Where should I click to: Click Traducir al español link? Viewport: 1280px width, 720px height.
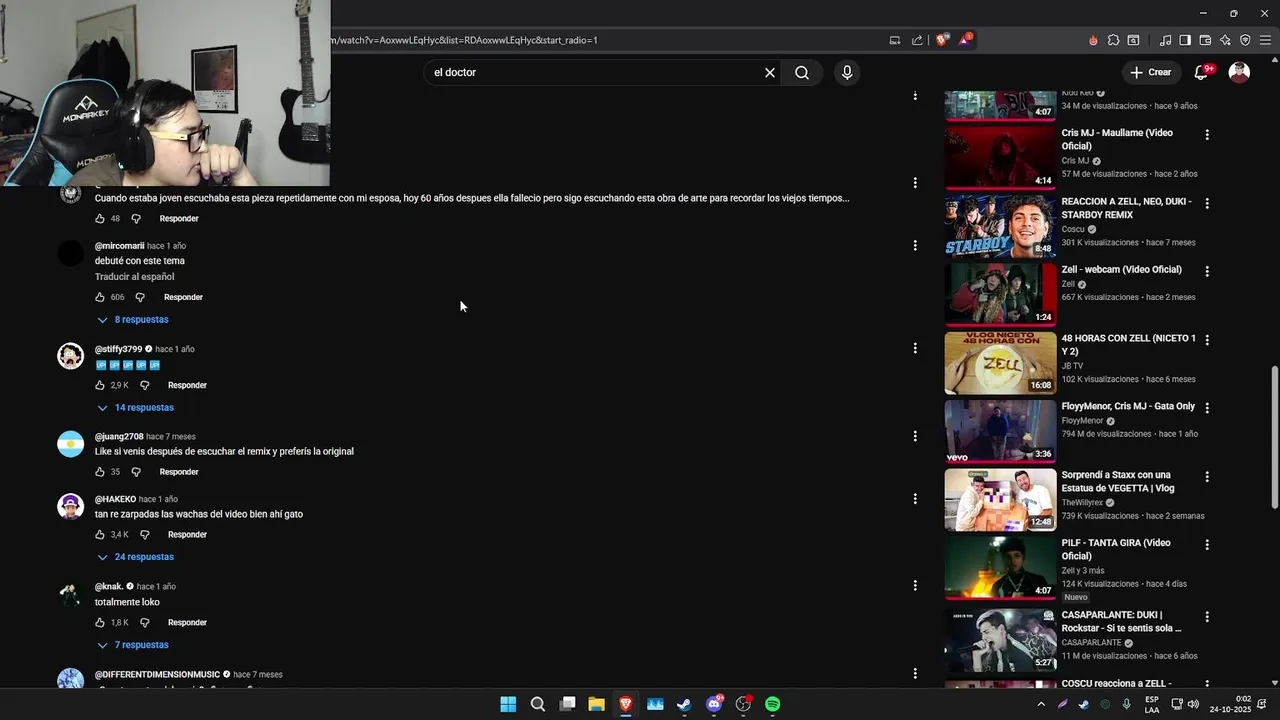click(x=135, y=277)
